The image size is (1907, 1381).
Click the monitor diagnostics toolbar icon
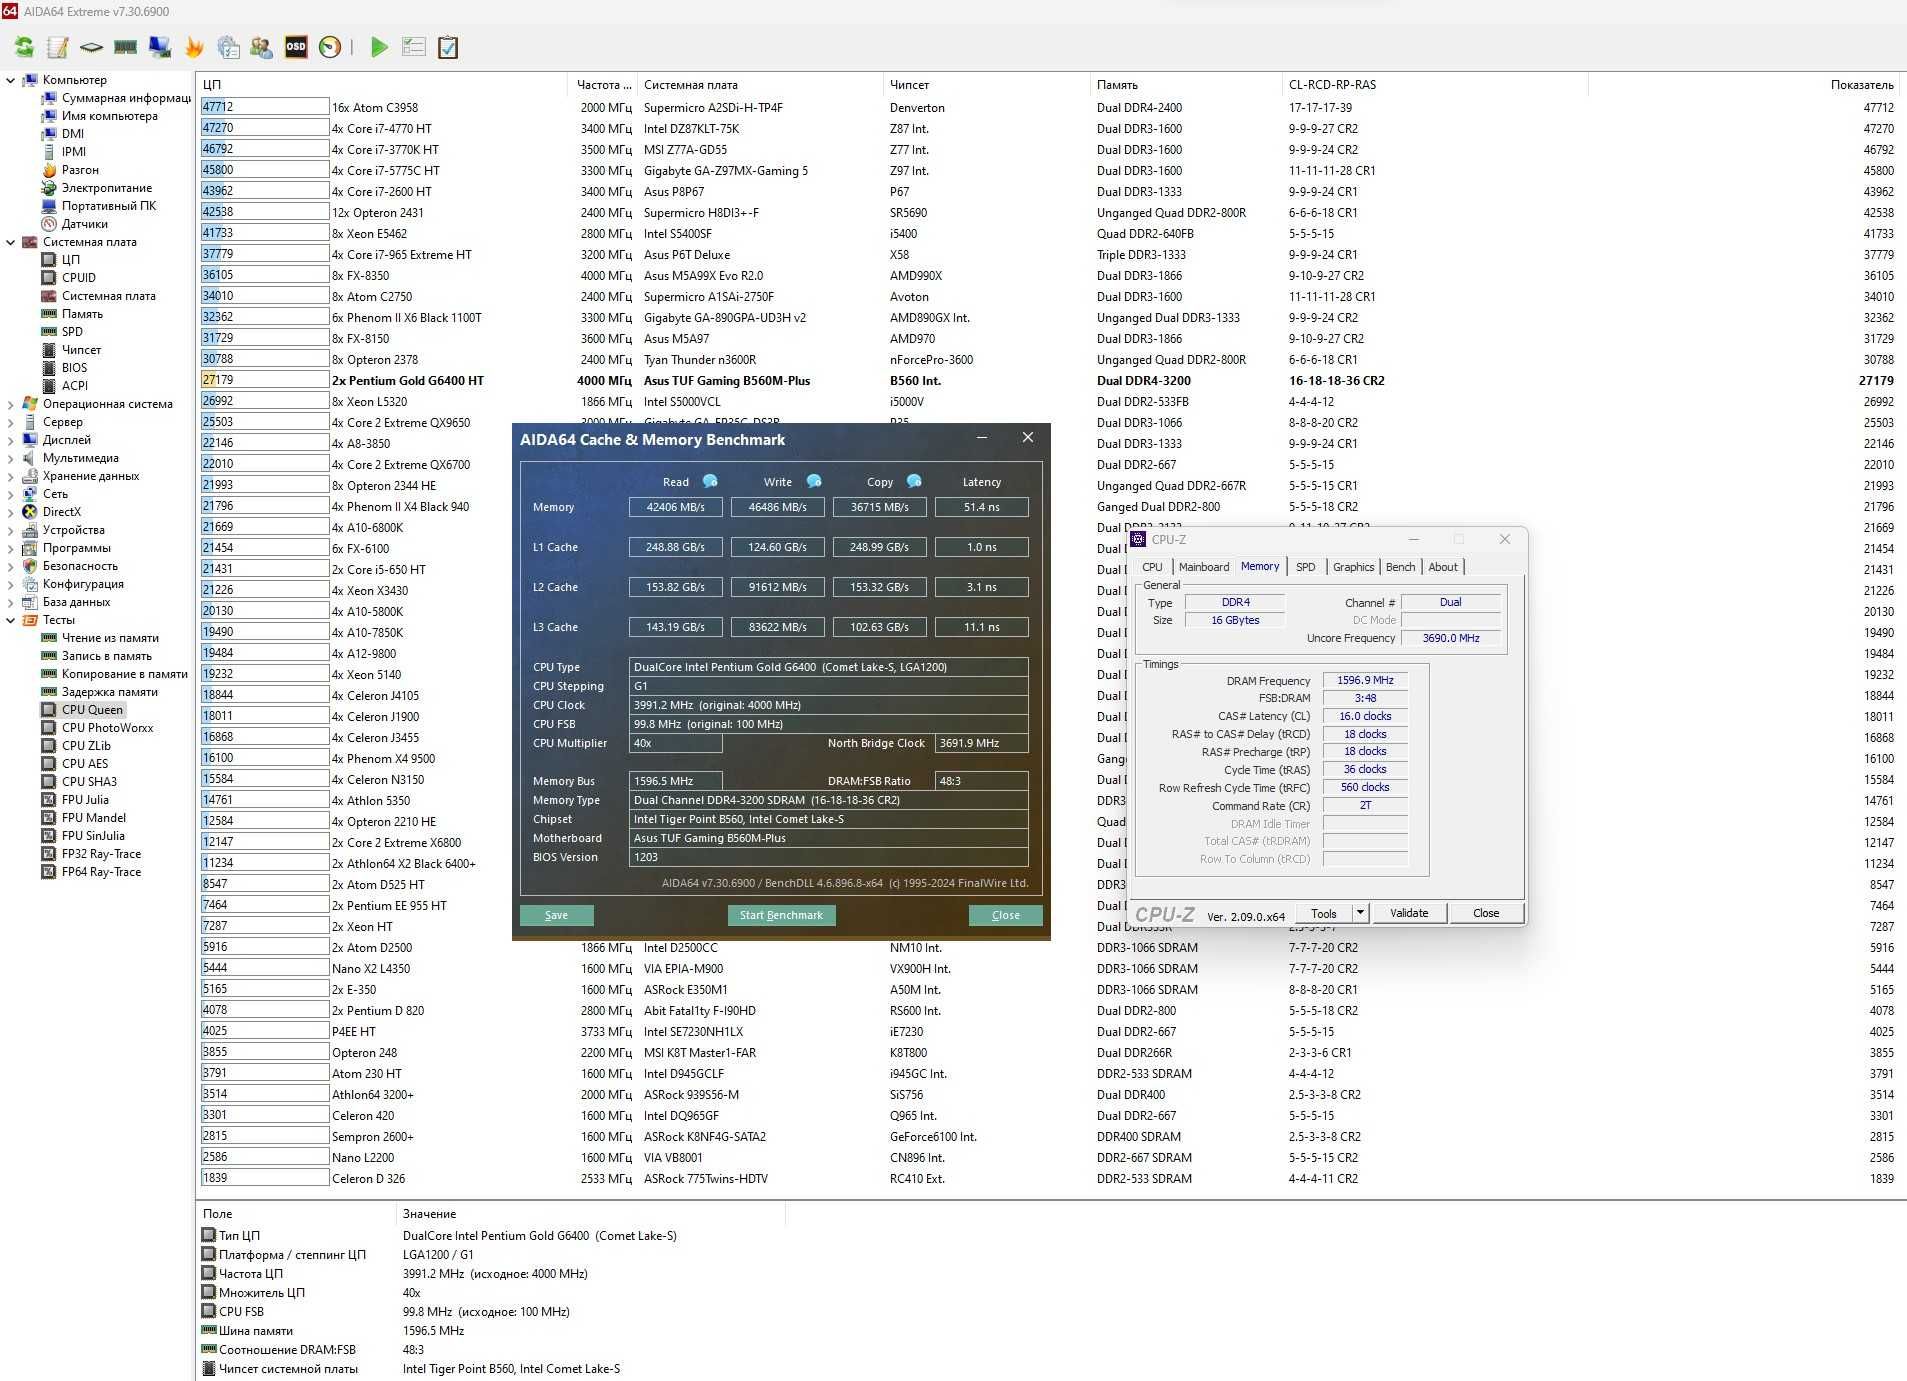160,47
